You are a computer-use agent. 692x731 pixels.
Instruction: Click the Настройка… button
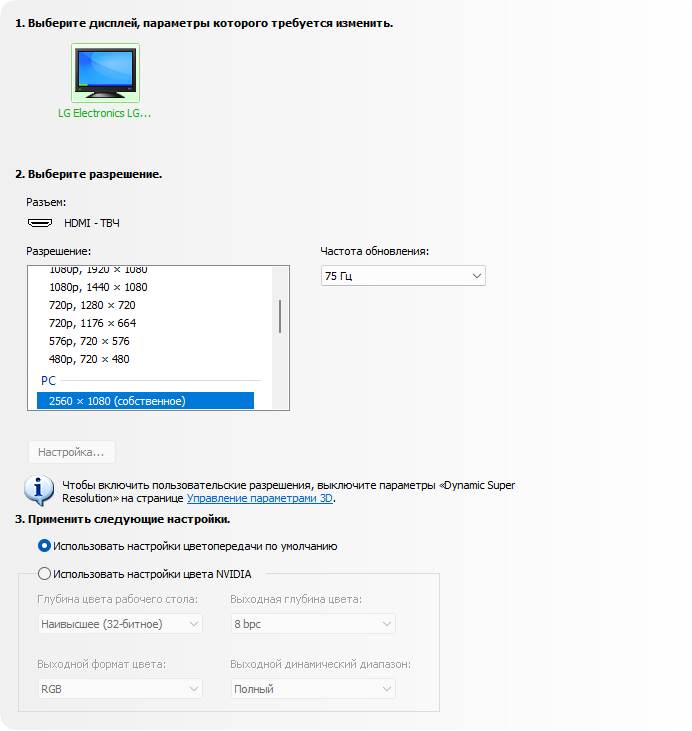[x=72, y=452]
